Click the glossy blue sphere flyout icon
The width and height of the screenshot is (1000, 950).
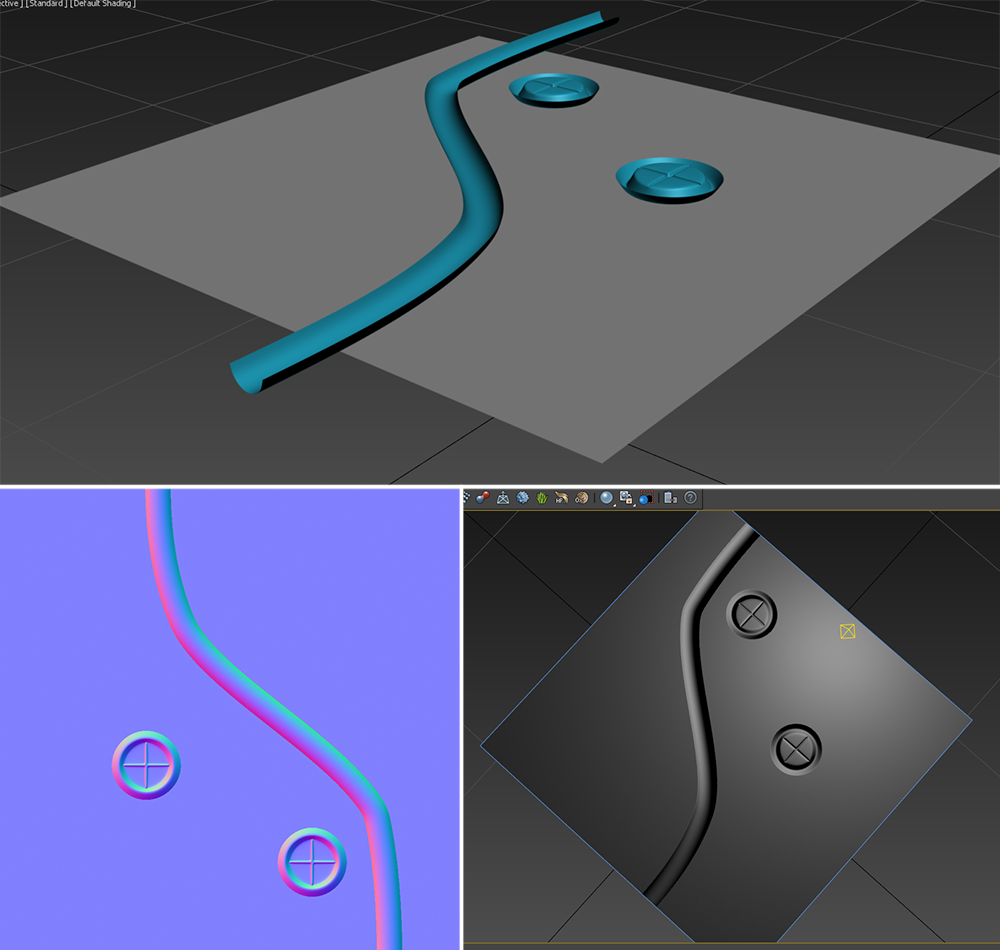tap(607, 497)
